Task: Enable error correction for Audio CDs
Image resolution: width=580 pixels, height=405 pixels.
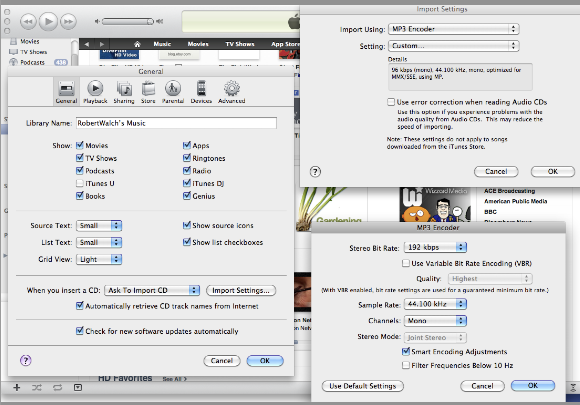Action: click(x=391, y=102)
